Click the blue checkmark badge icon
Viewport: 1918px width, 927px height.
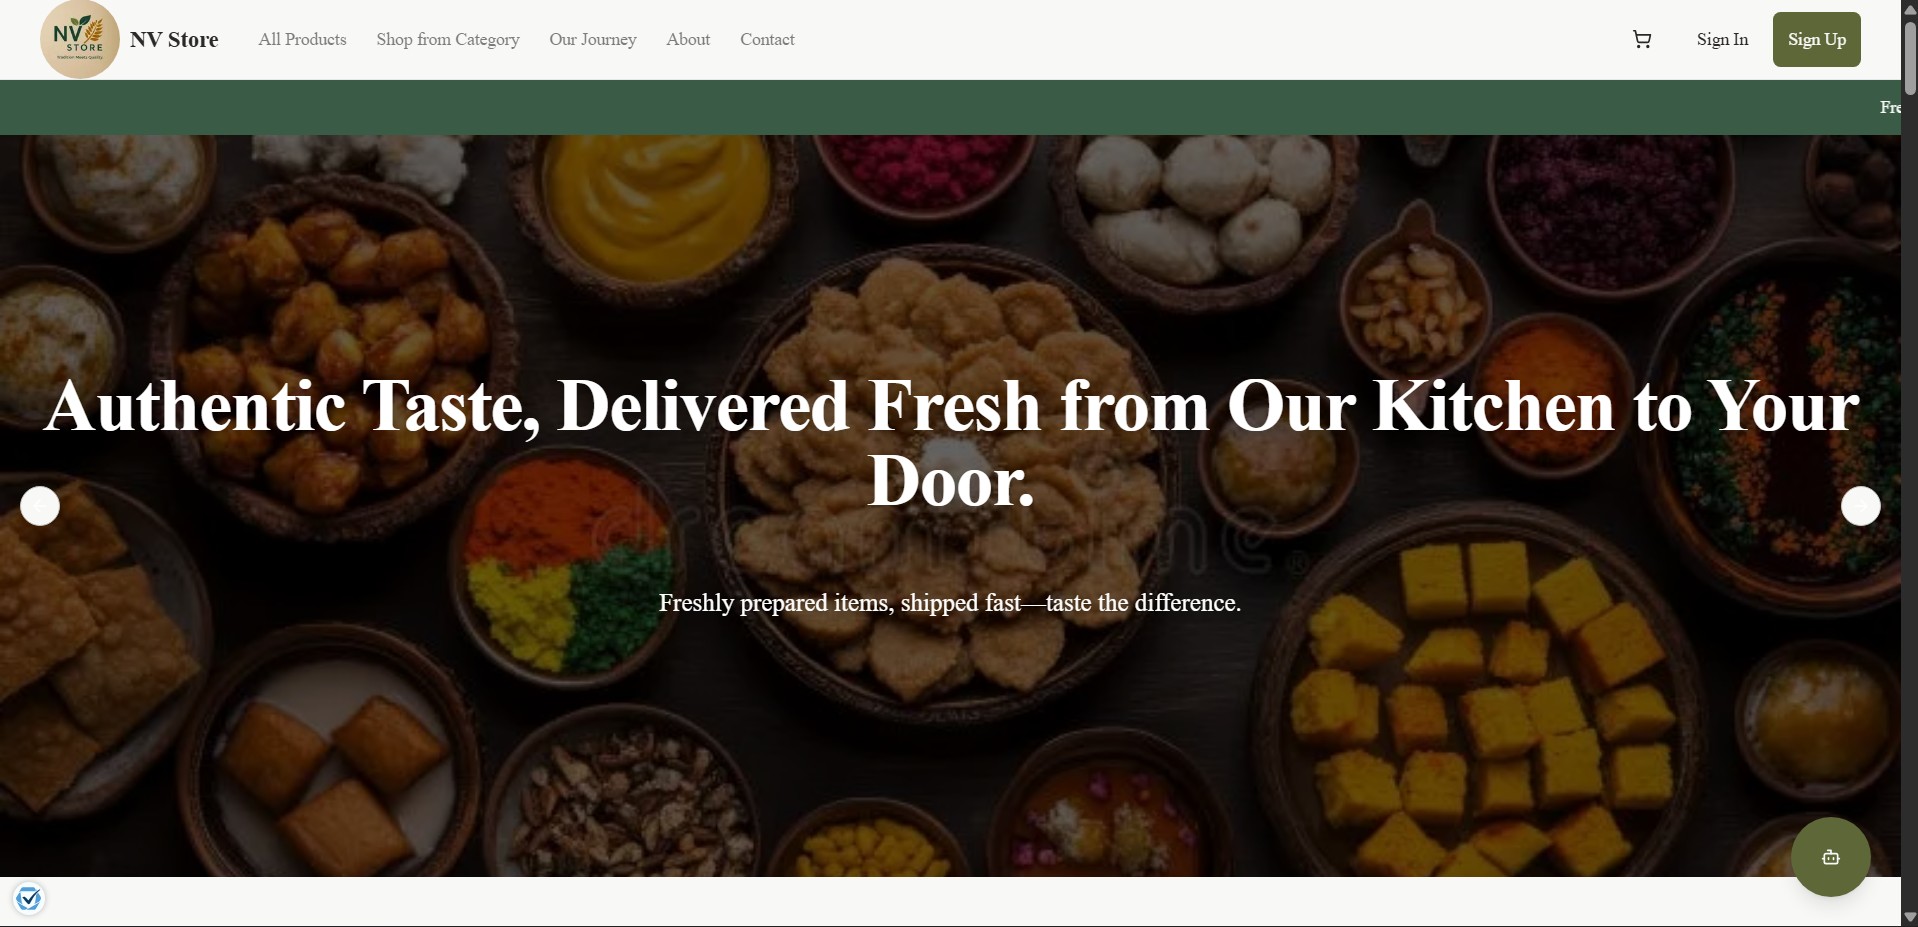(29, 899)
